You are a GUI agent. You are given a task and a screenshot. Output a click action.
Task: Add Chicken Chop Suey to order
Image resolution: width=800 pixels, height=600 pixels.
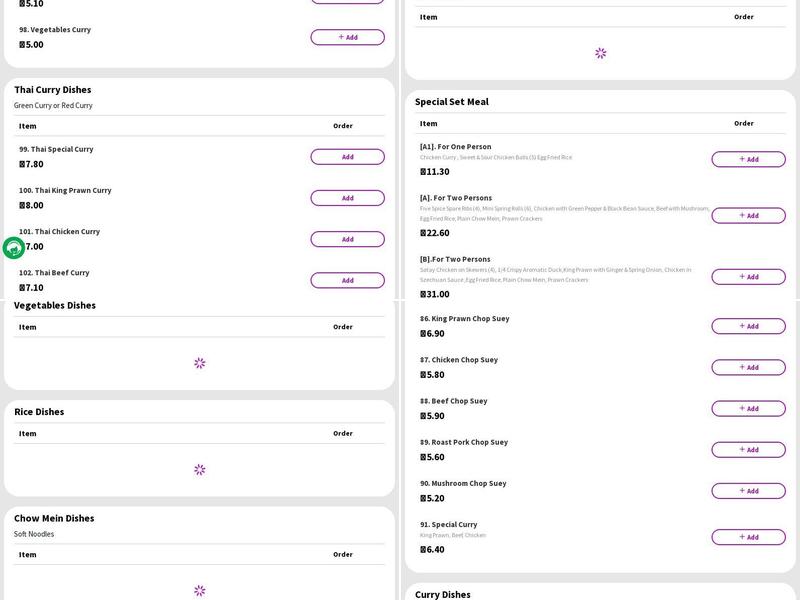(748, 367)
